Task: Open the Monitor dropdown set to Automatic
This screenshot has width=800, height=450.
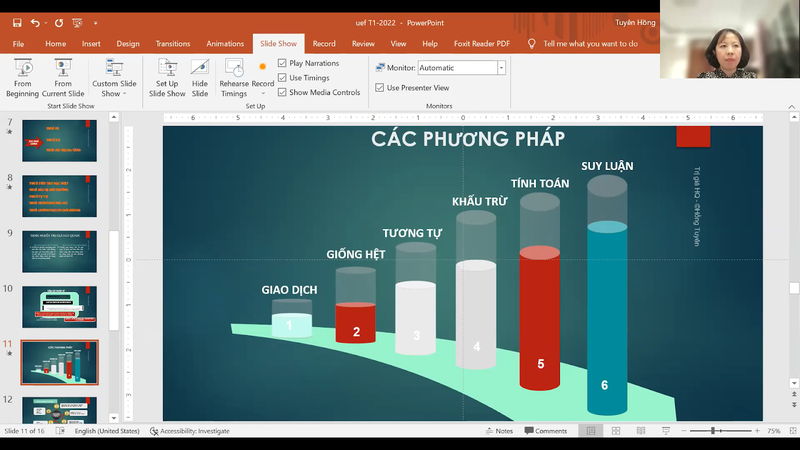Action: [x=501, y=68]
